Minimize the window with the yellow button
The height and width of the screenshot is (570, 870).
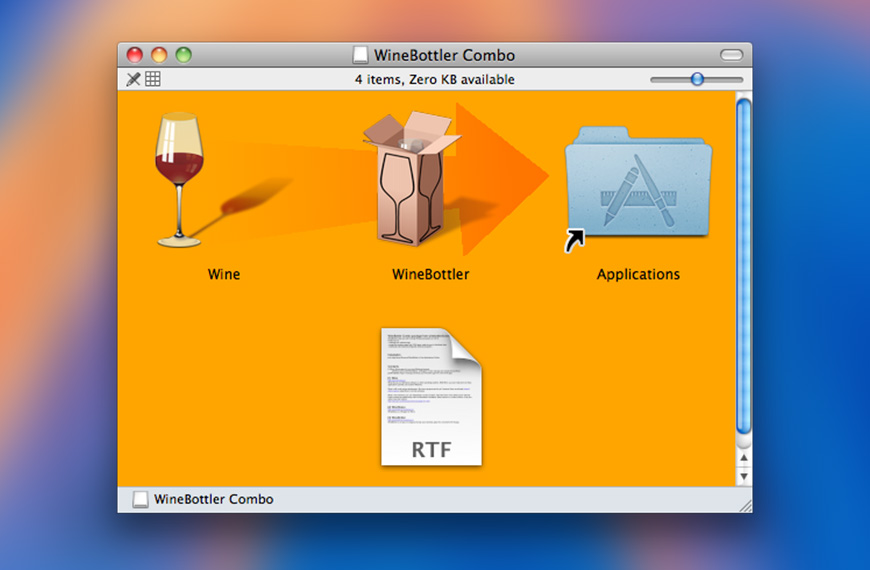click(x=159, y=55)
